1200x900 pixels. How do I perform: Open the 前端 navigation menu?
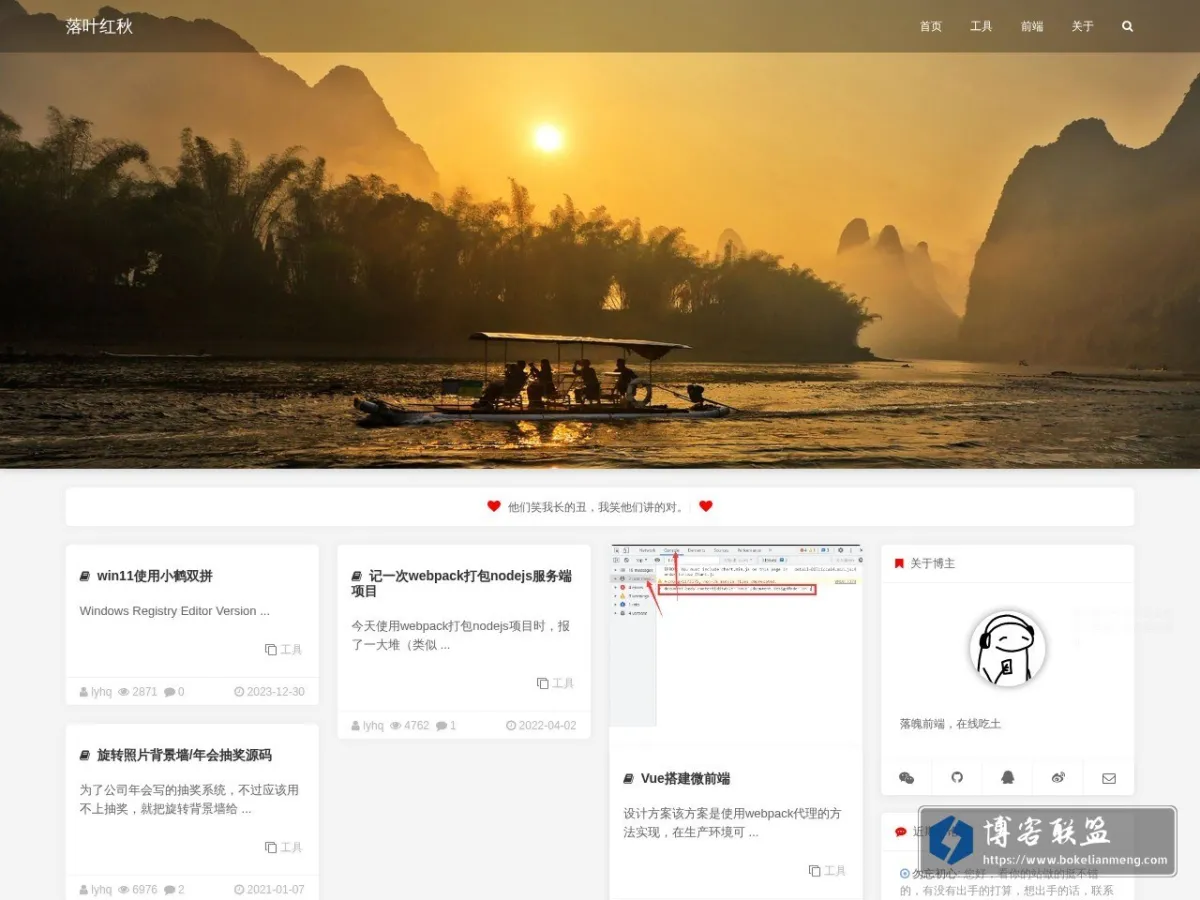[1032, 26]
